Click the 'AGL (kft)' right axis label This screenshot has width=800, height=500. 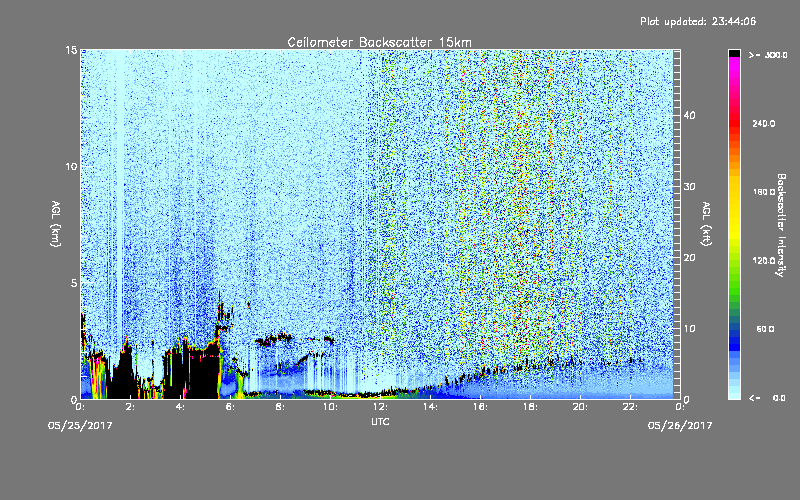coord(706,224)
